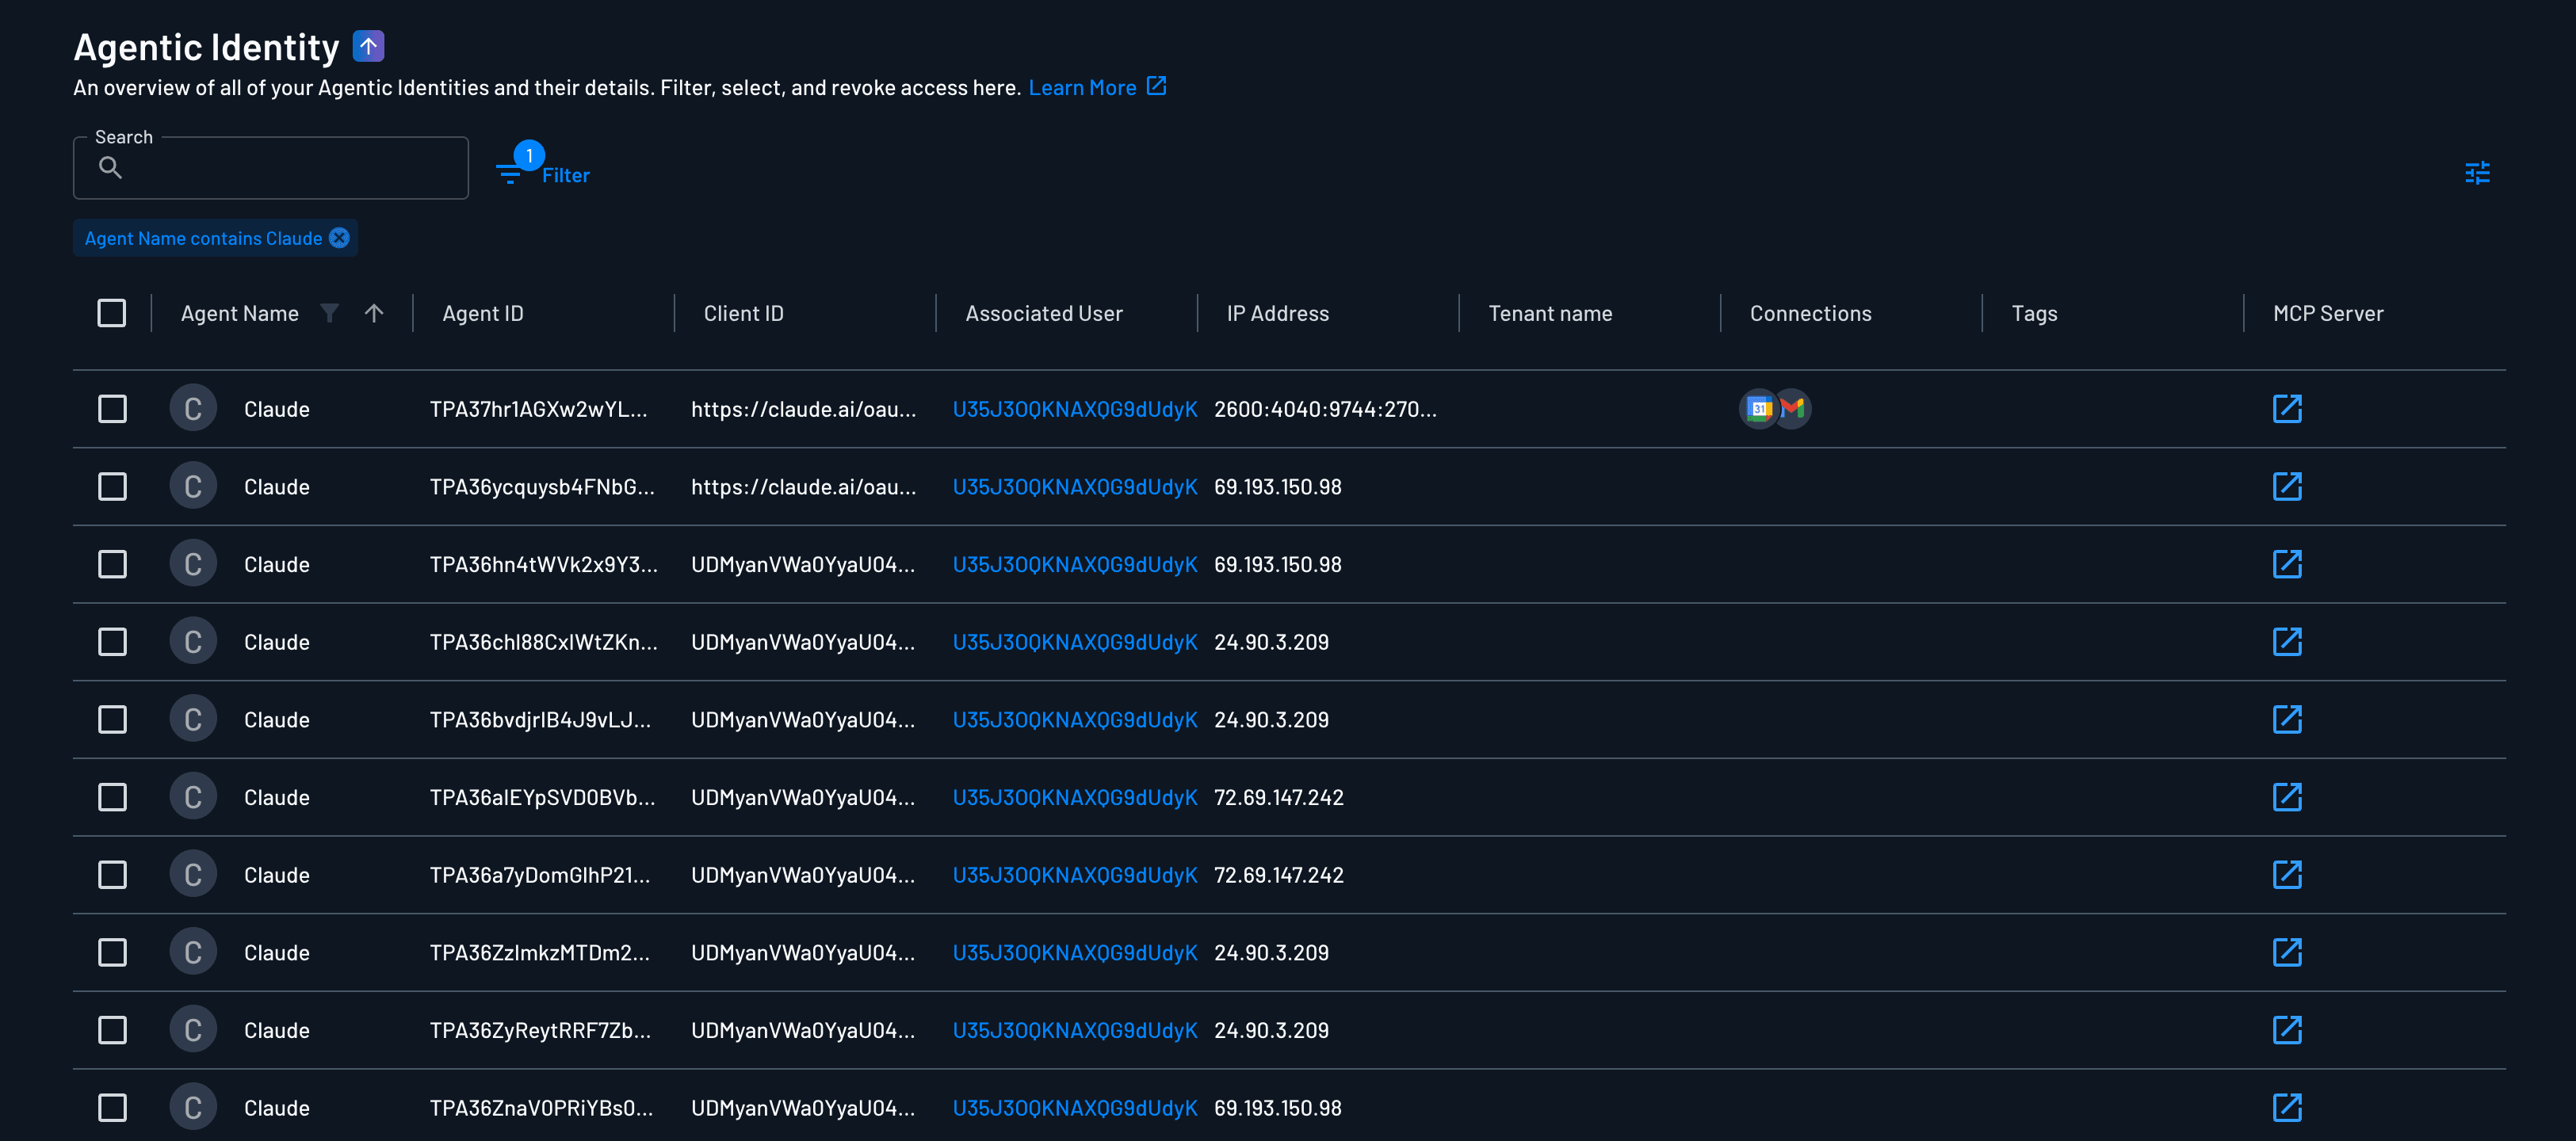Select the checkbox for agent TPA36ycquysb4FNbG

(112, 487)
